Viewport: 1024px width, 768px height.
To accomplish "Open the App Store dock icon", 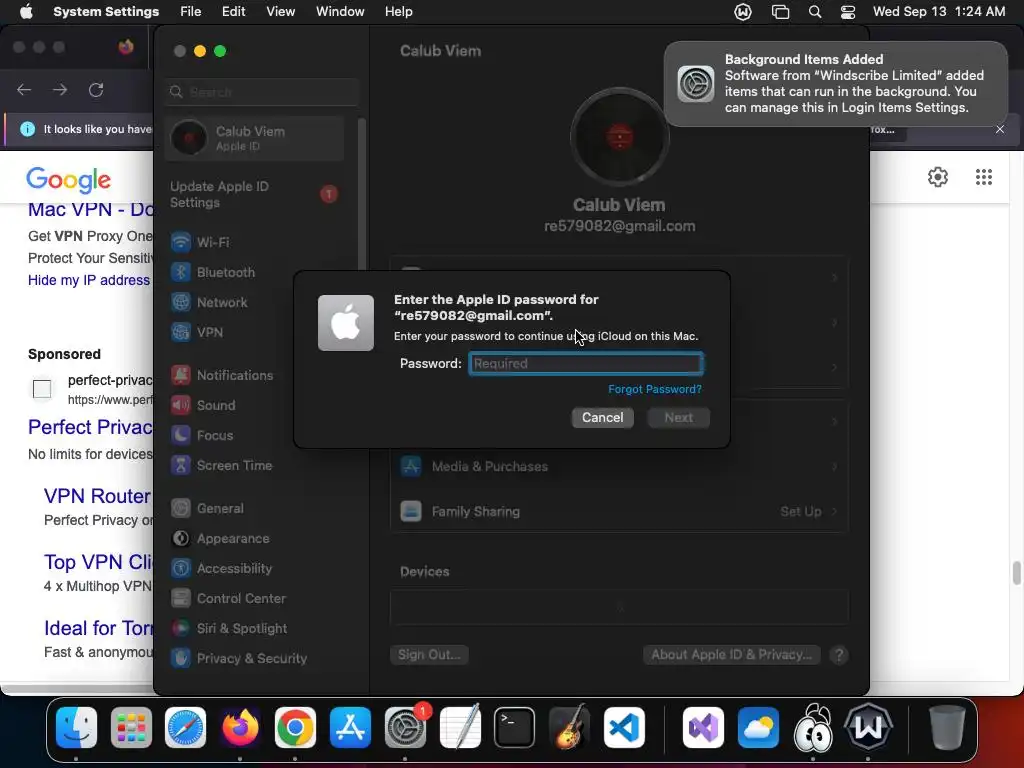I will [351, 727].
